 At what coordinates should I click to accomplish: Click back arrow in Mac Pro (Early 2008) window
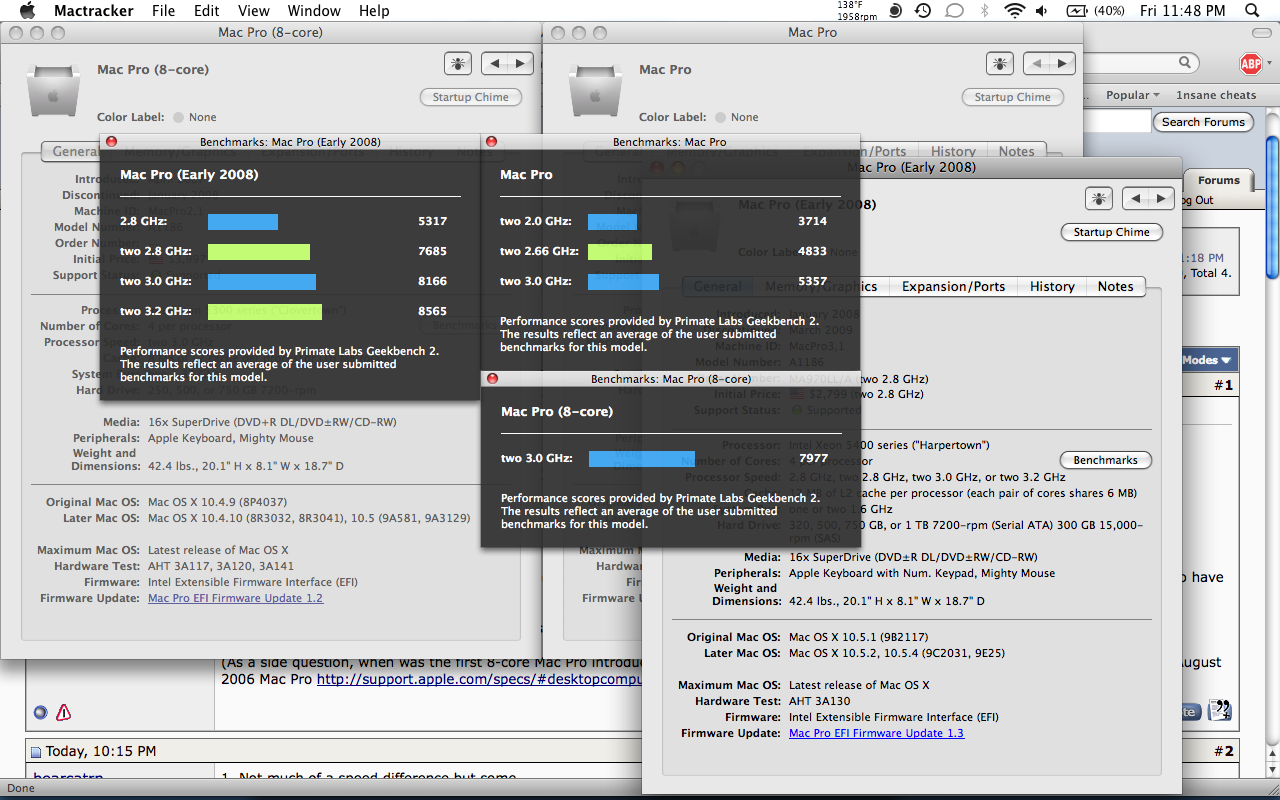tap(1135, 199)
